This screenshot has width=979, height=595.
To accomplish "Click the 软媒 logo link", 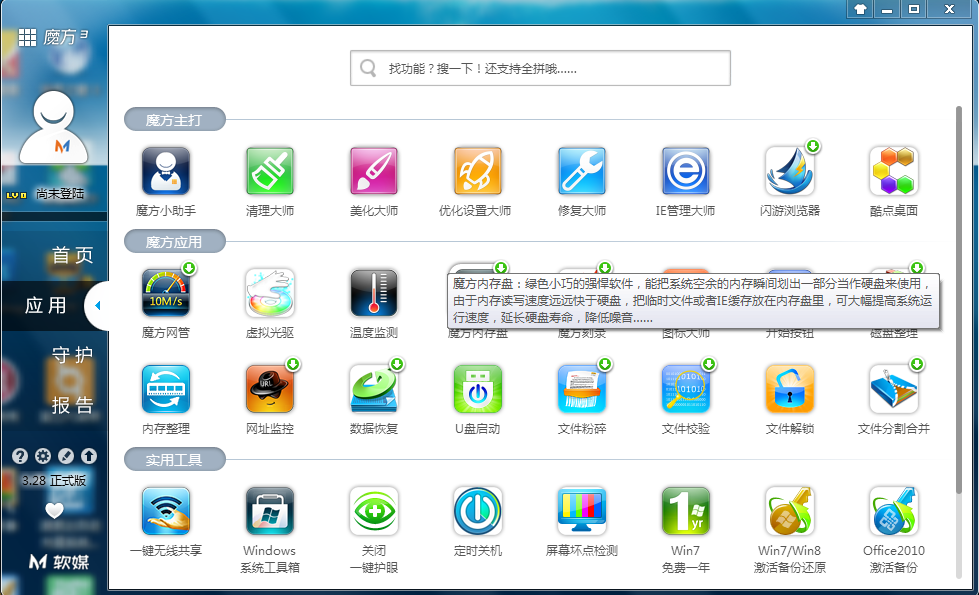I will (x=59, y=562).
